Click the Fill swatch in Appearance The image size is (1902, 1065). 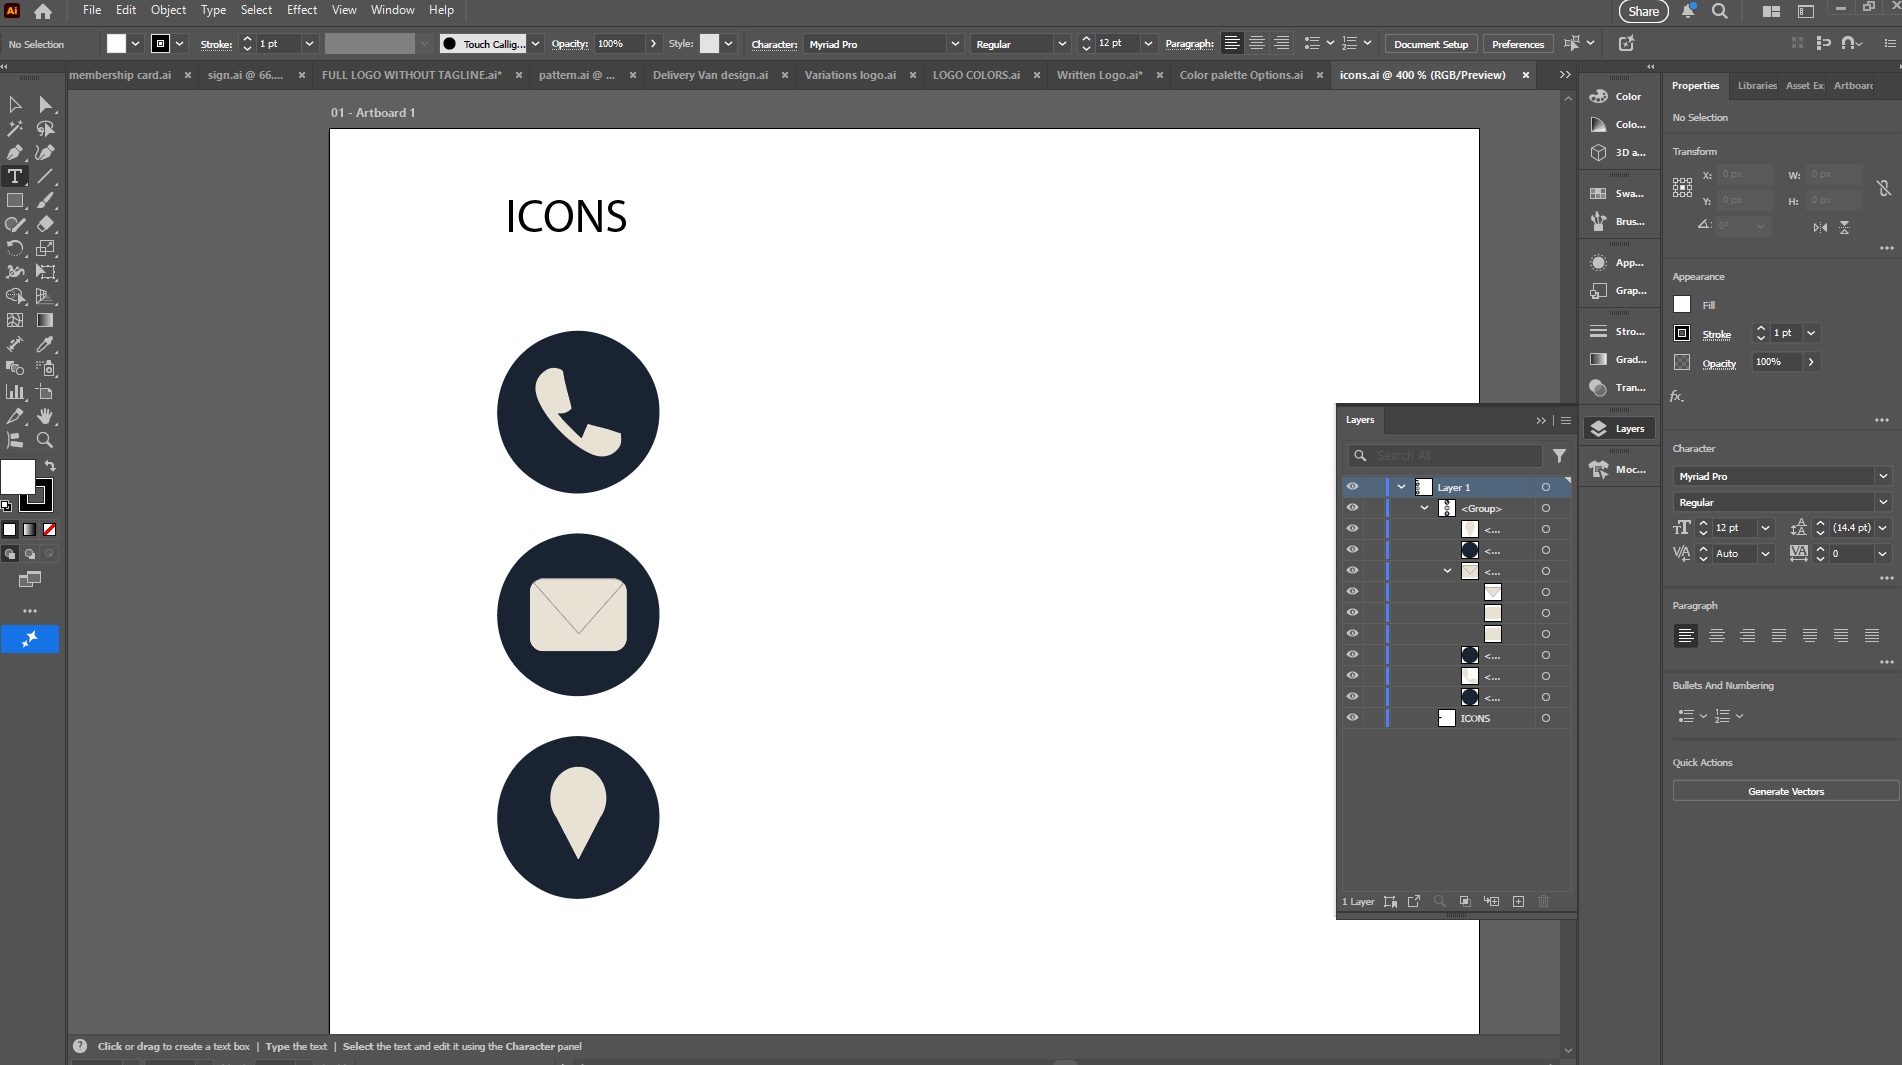(1682, 305)
